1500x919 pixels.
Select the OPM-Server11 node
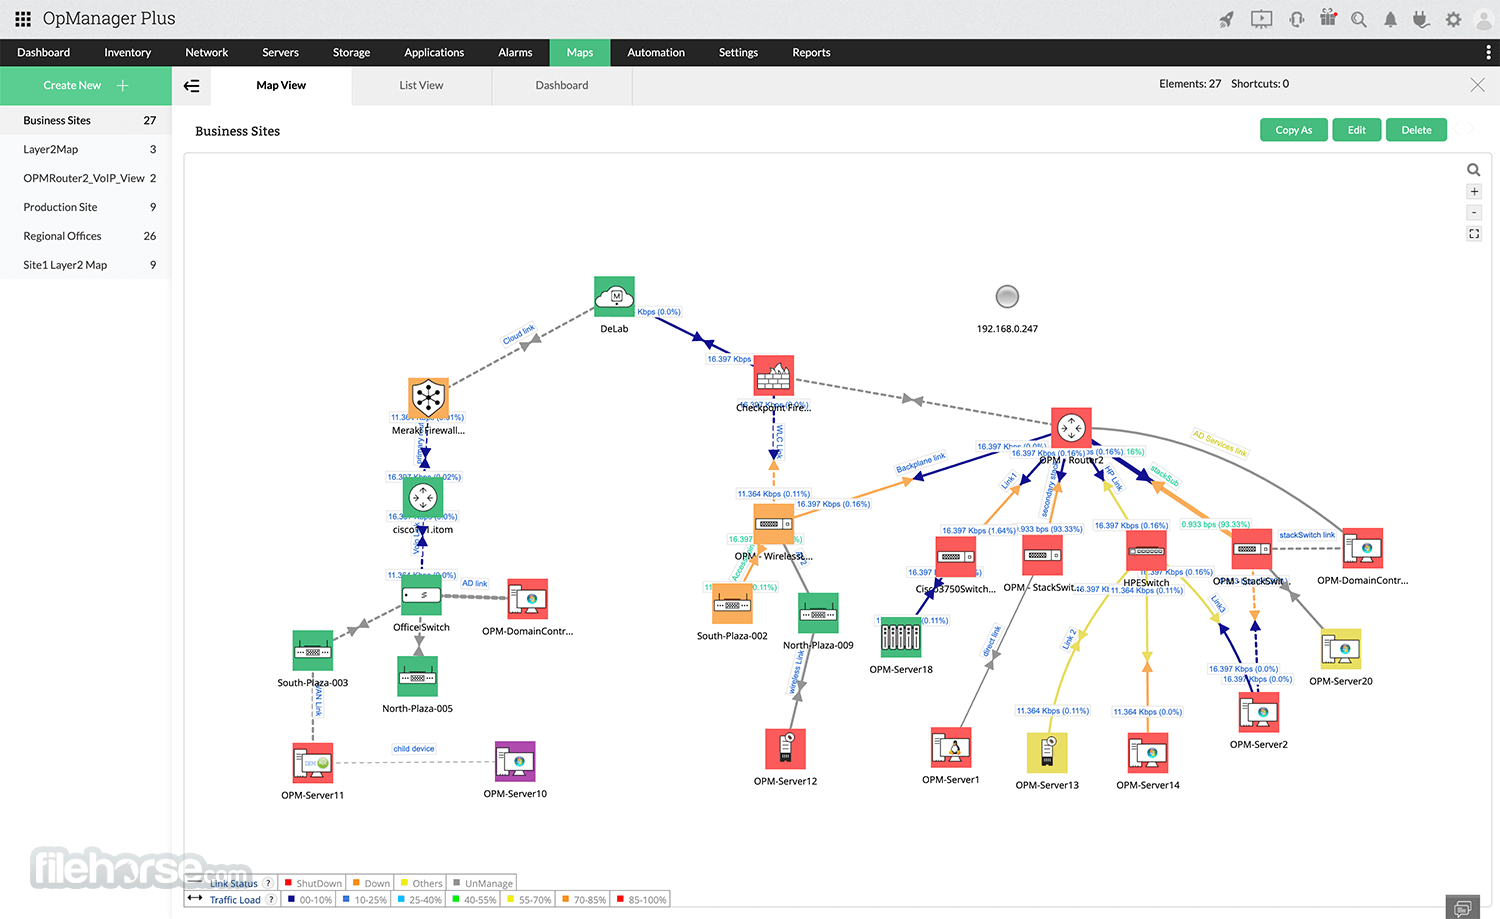[x=312, y=763]
